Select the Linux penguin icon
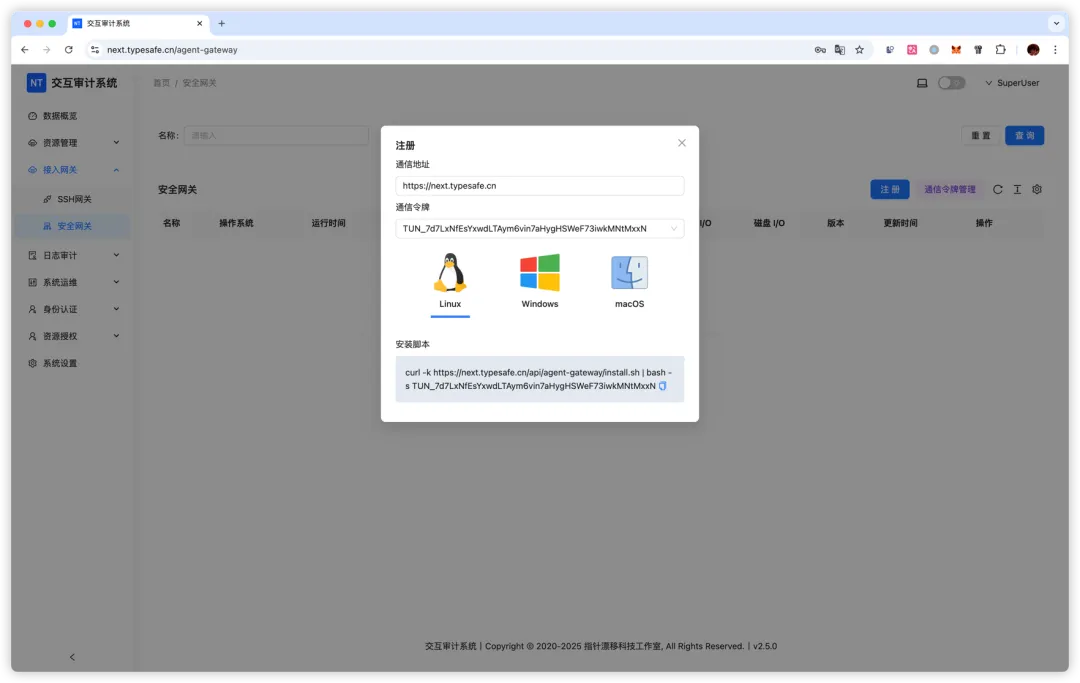Viewport: 1080px width, 683px height. coord(450,273)
